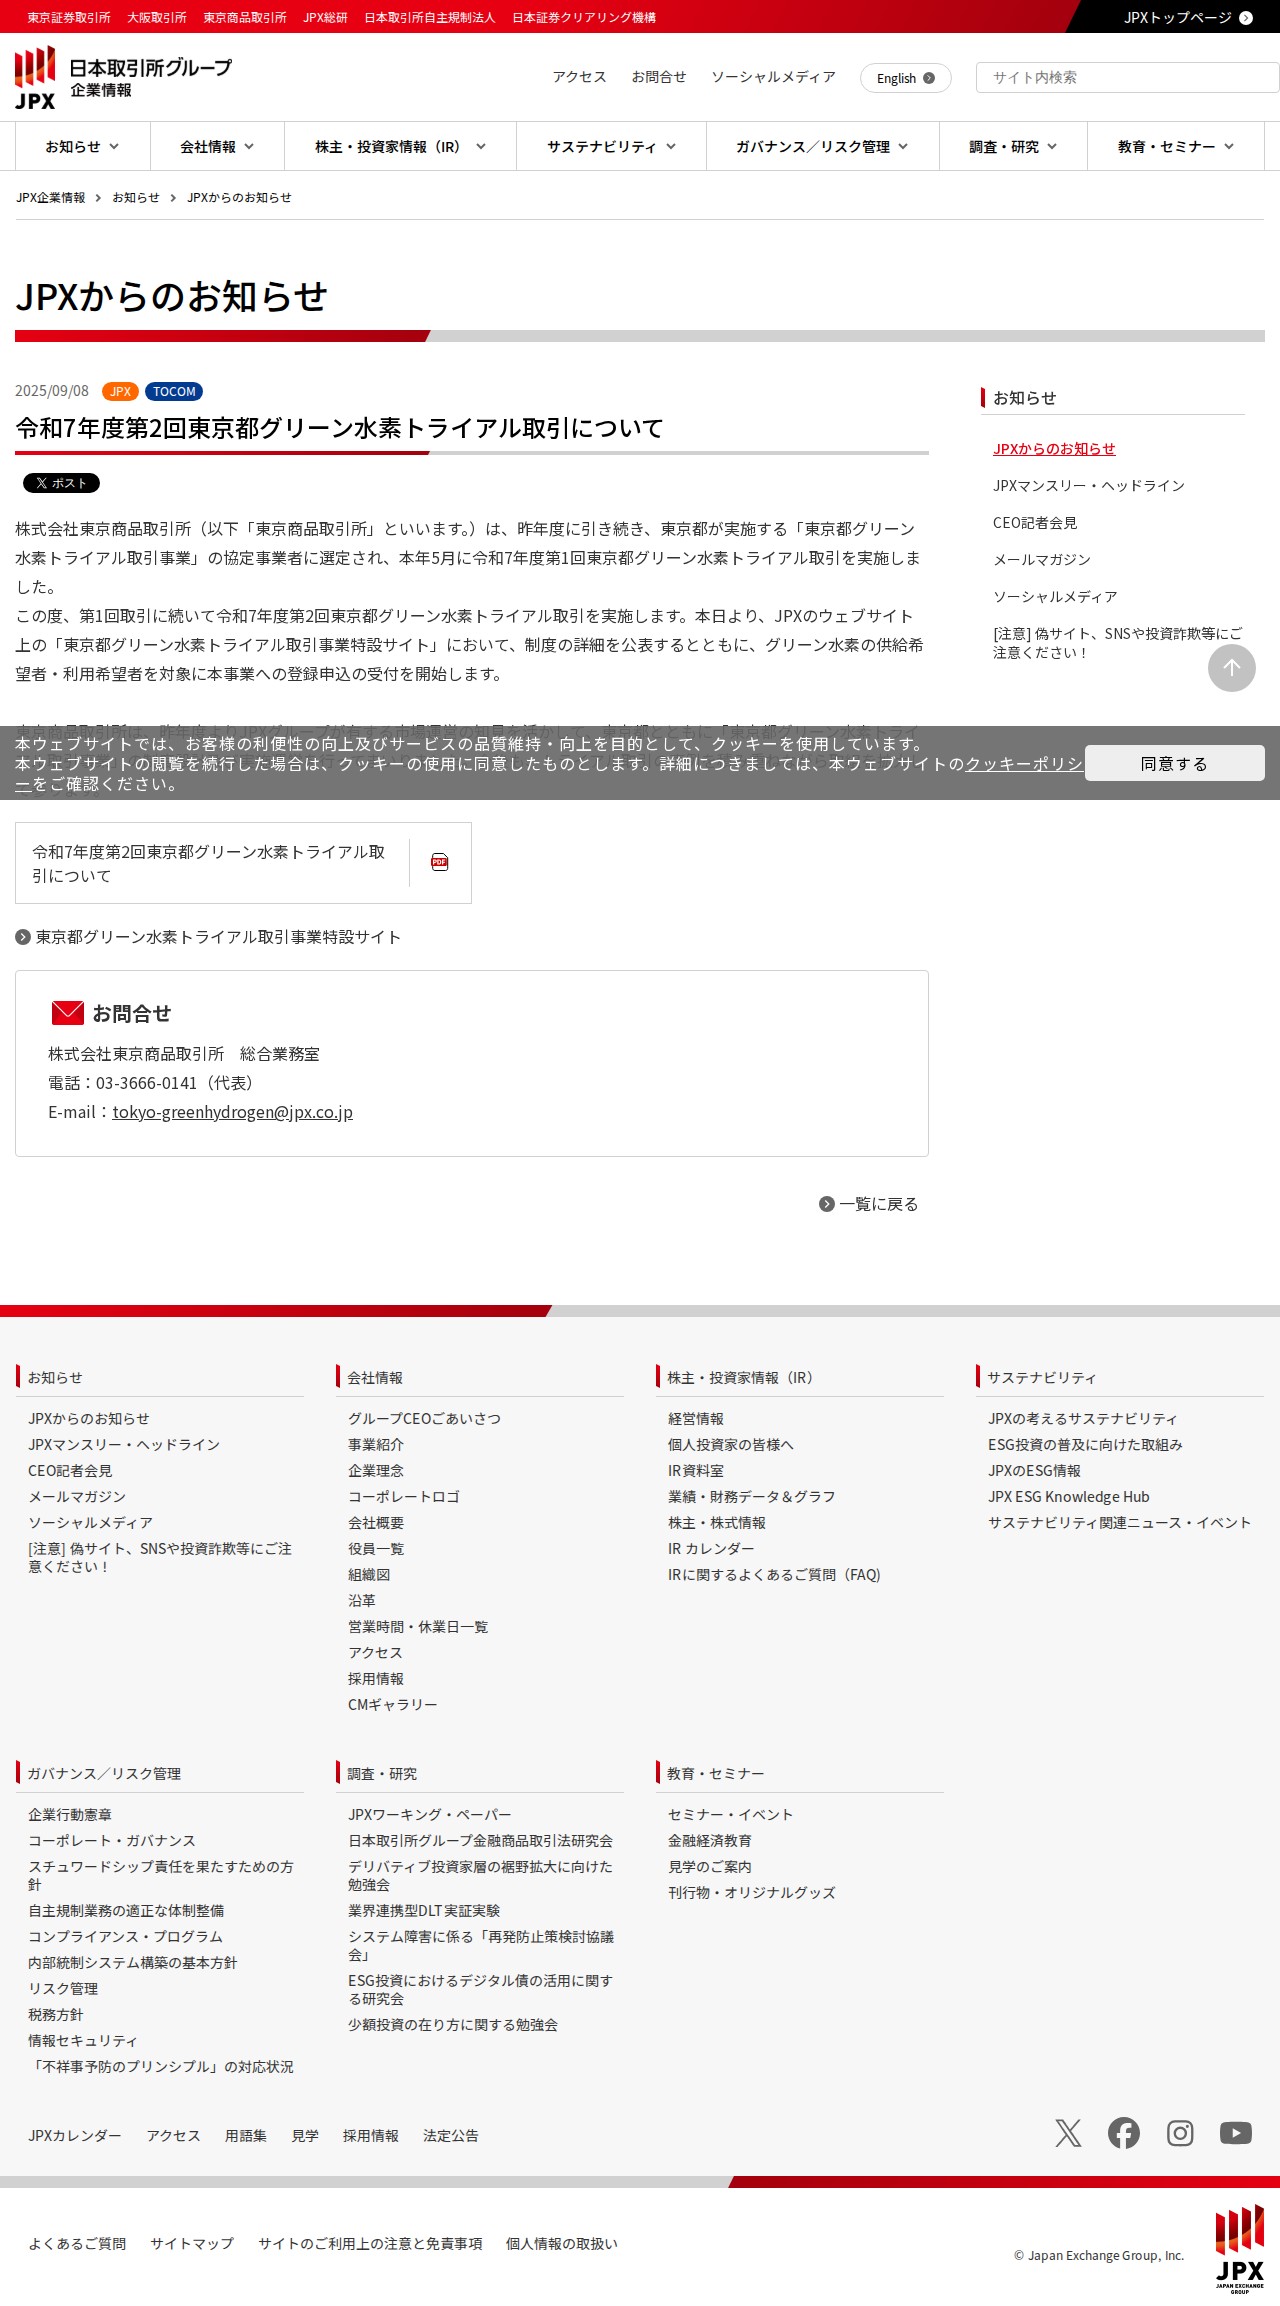Switch language with the English button

point(906,78)
